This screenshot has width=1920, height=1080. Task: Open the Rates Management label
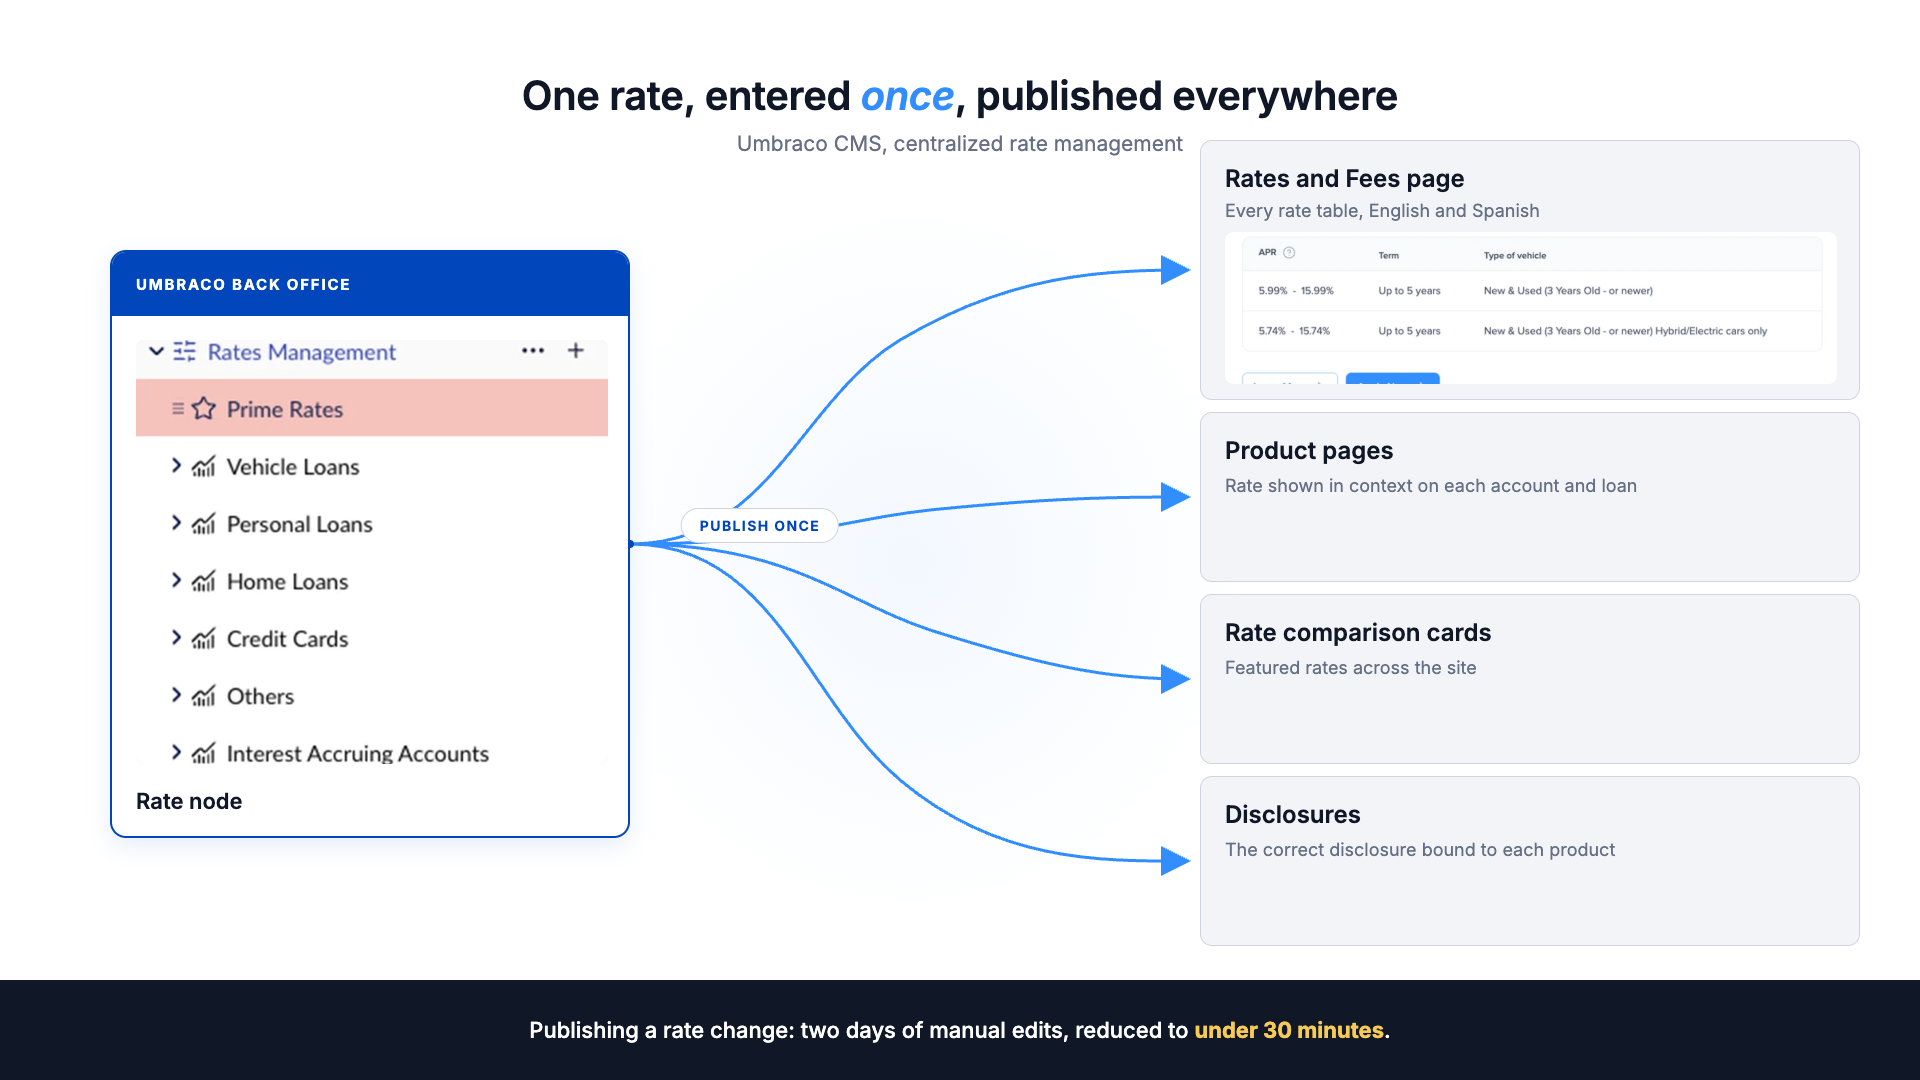301,352
